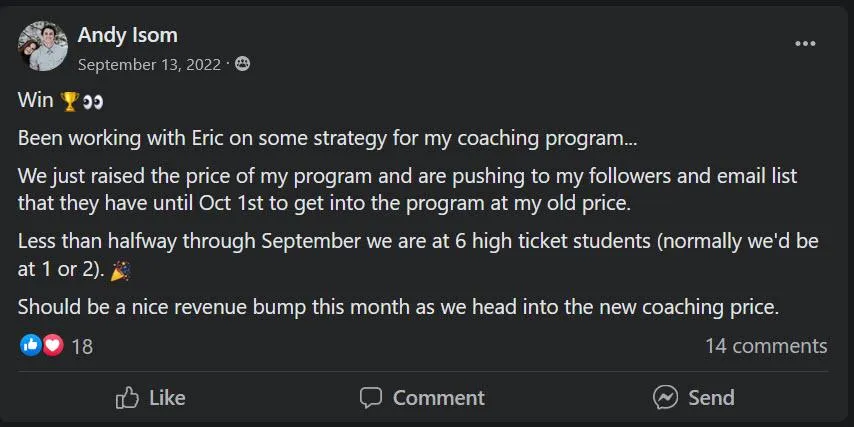Toggle Like on this post

[150, 397]
